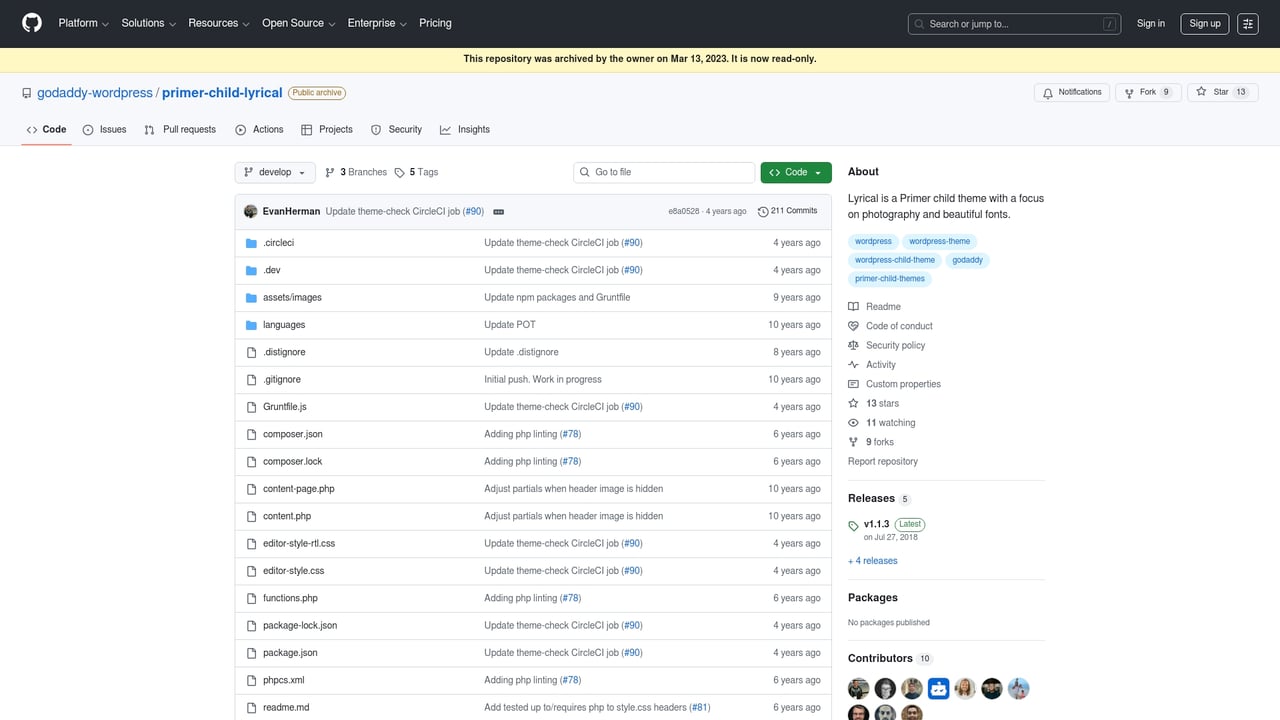Open GitHub home via the octocat logo
Image resolution: width=1280 pixels, height=720 pixels.
click(31, 23)
